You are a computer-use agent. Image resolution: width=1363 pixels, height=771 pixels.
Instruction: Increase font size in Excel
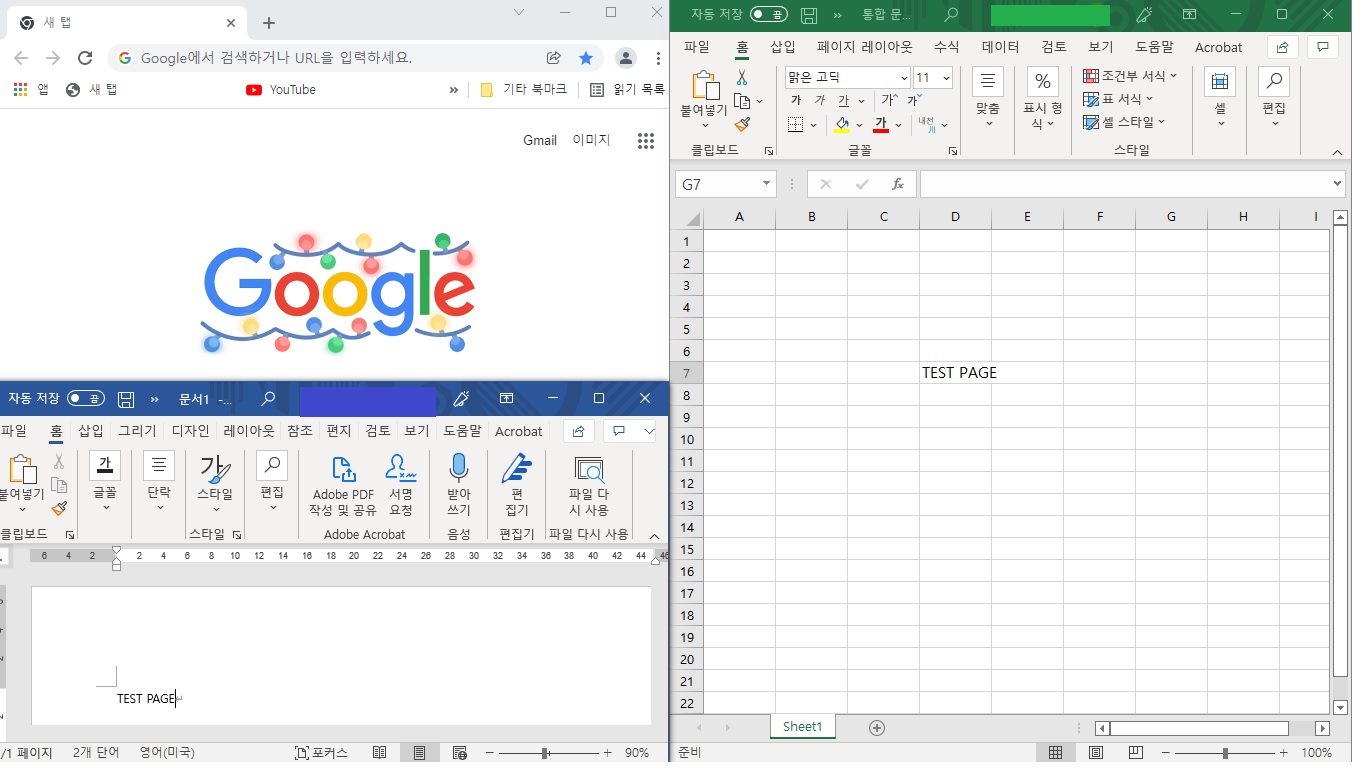tap(888, 101)
